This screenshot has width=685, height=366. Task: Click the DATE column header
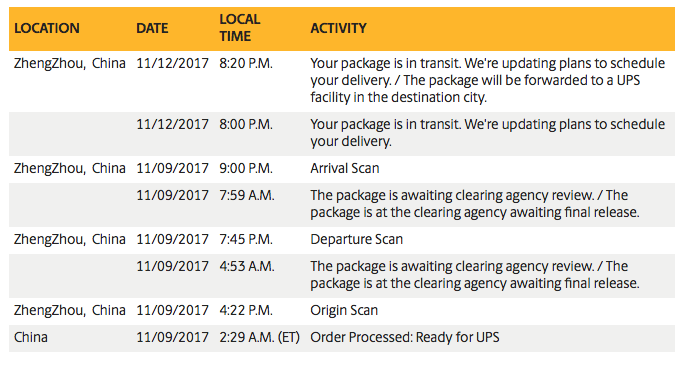pyautogui.click(x=152, y=28)
